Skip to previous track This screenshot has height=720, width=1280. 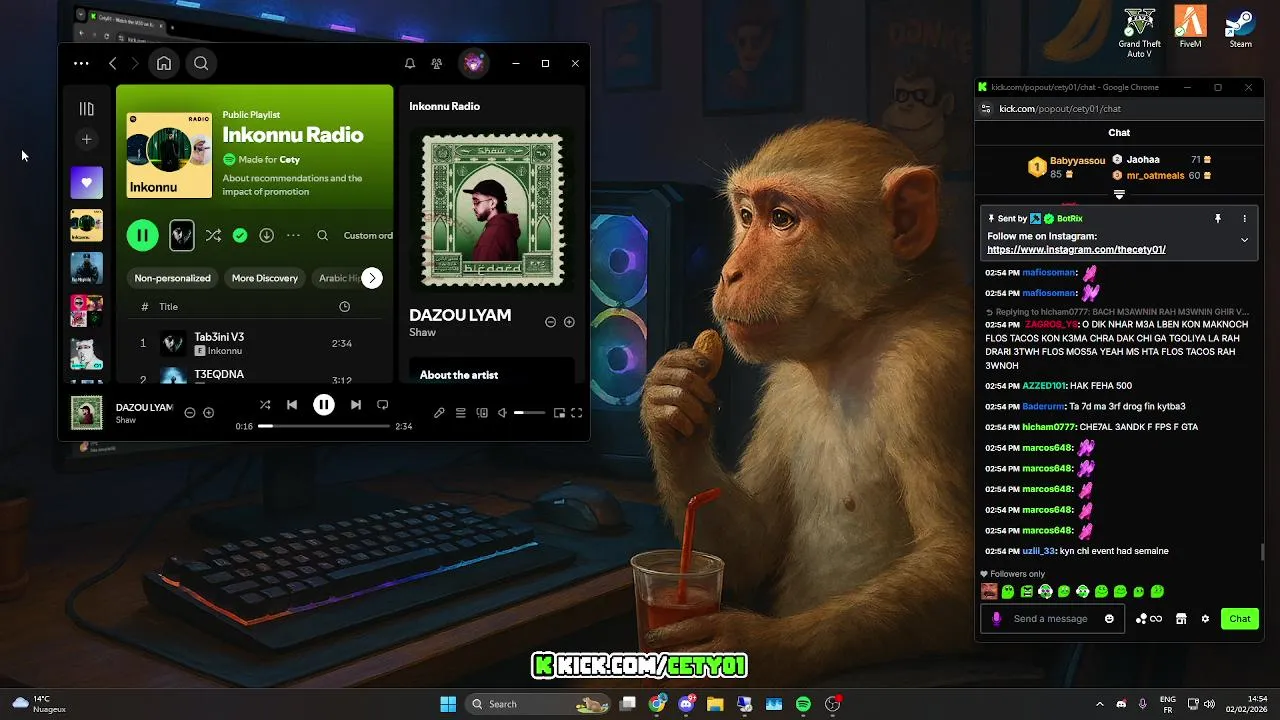pyautogui.click(x=292, y=405)
